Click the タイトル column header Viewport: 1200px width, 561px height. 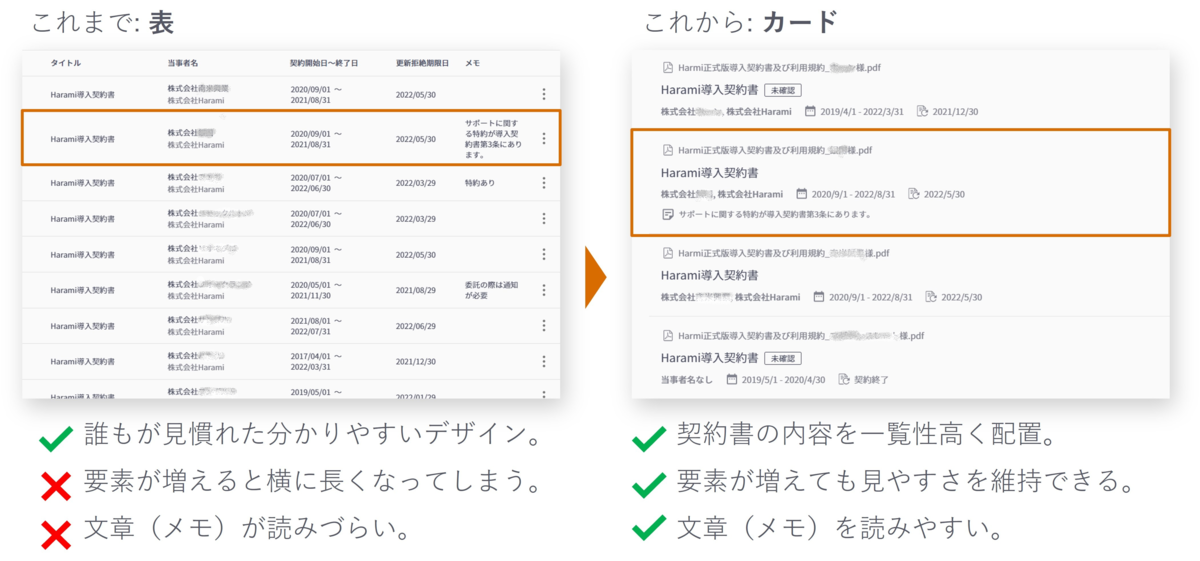pos(67,63)
